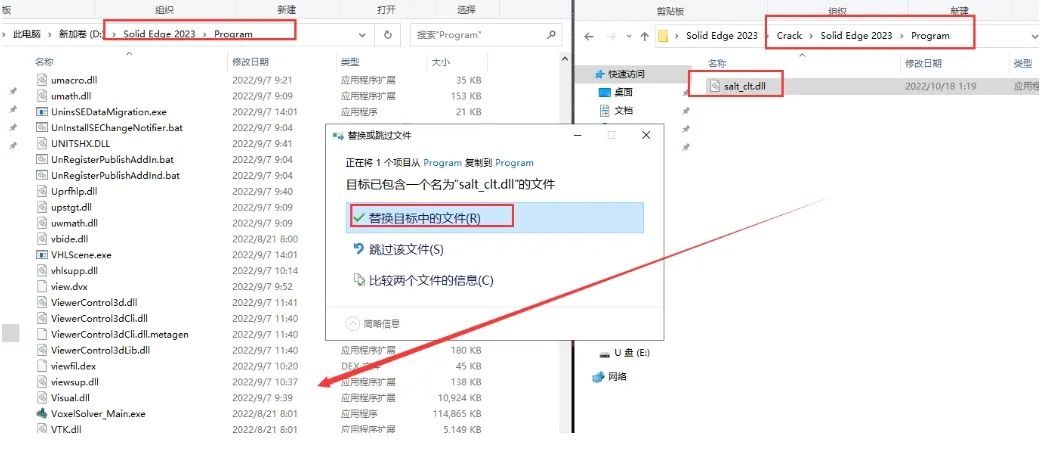1041x449 pixels.
Task: Click VoxelSolver_Main.exe application icon
Action: (x=41, y=414)
